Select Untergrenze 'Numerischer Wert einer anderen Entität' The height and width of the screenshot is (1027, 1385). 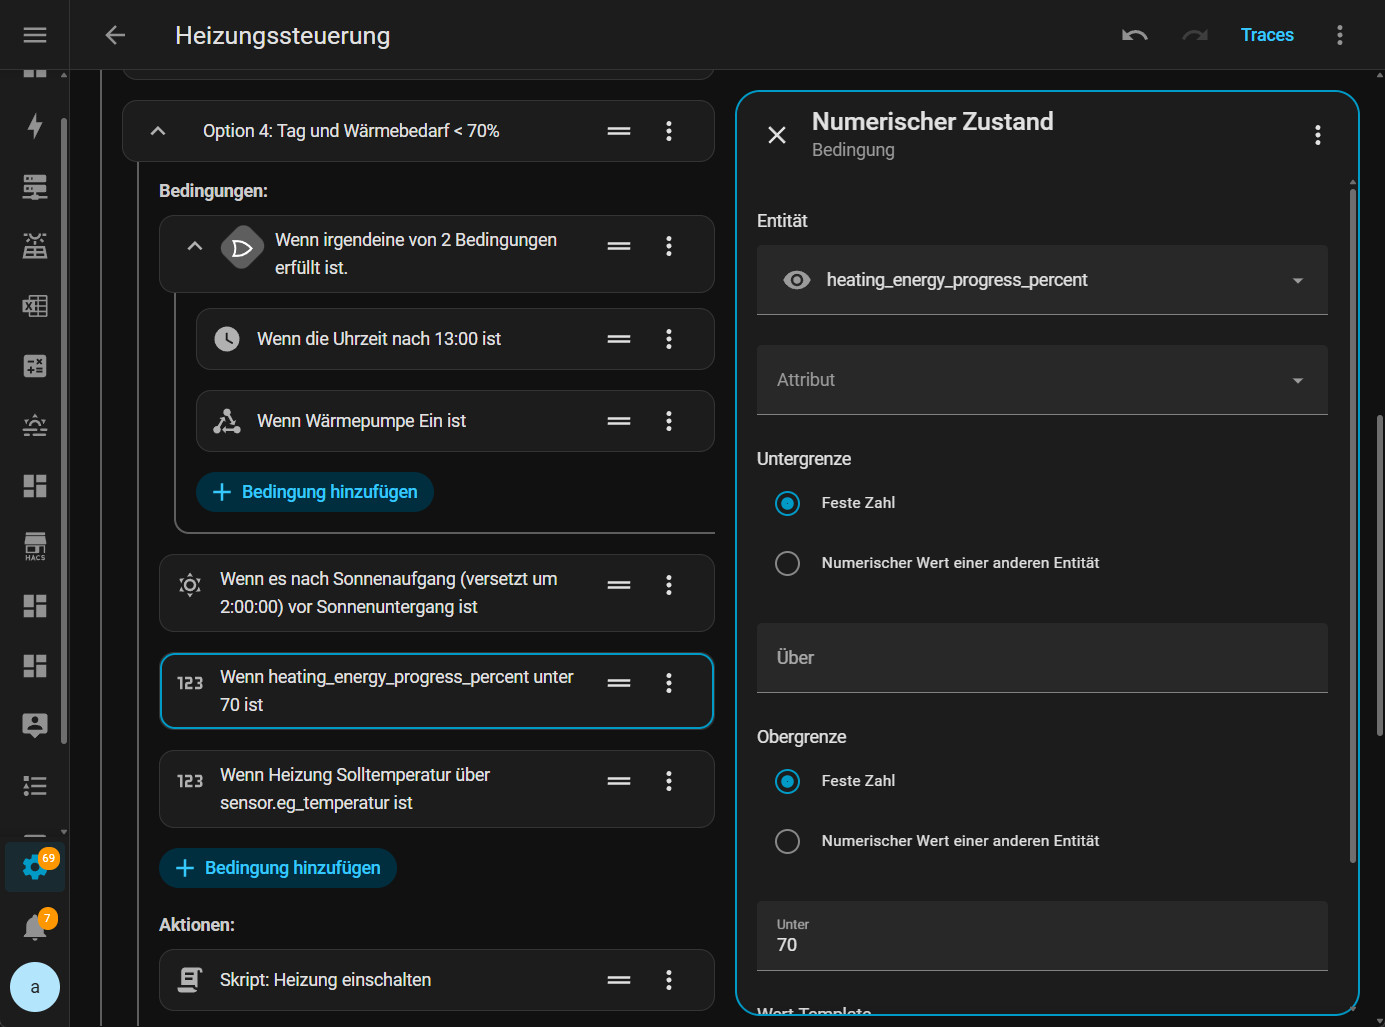coord(788,563)
